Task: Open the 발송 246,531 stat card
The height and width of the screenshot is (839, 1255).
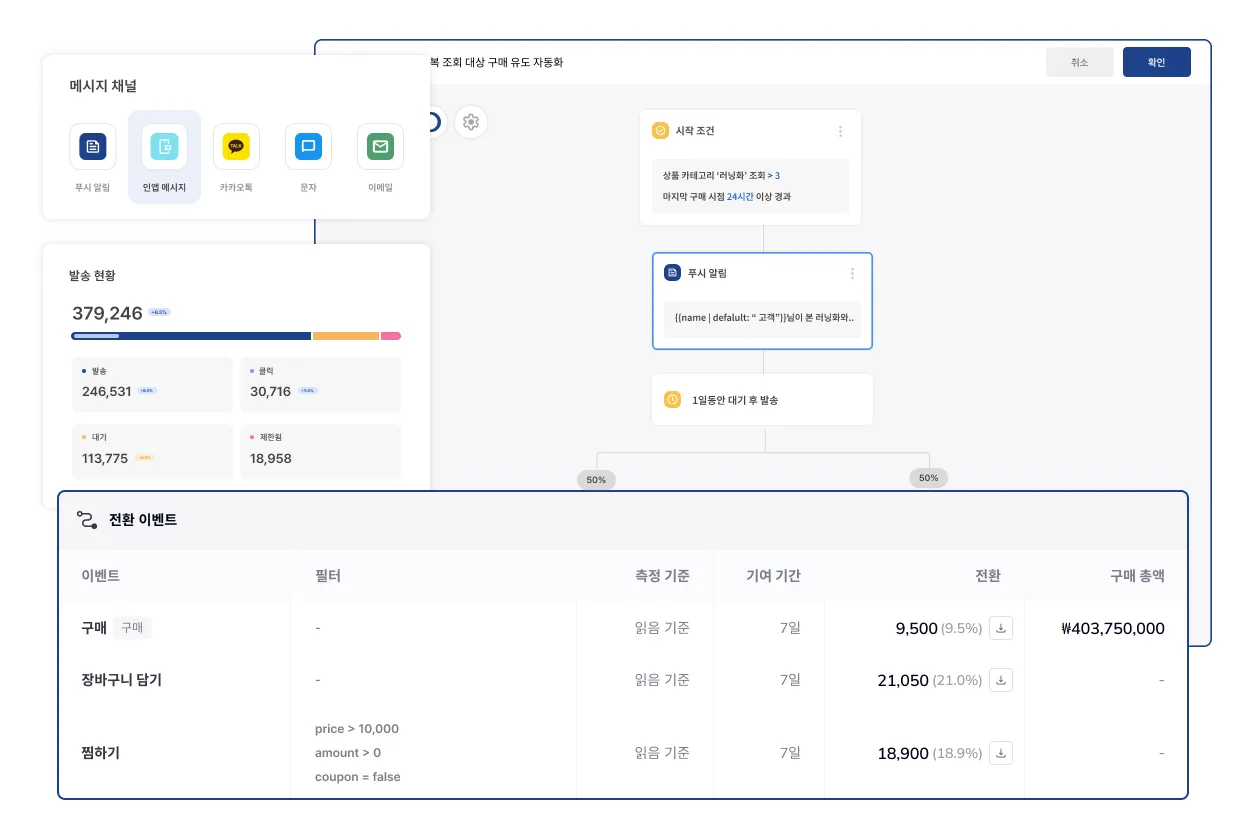Action: [152, 385]
